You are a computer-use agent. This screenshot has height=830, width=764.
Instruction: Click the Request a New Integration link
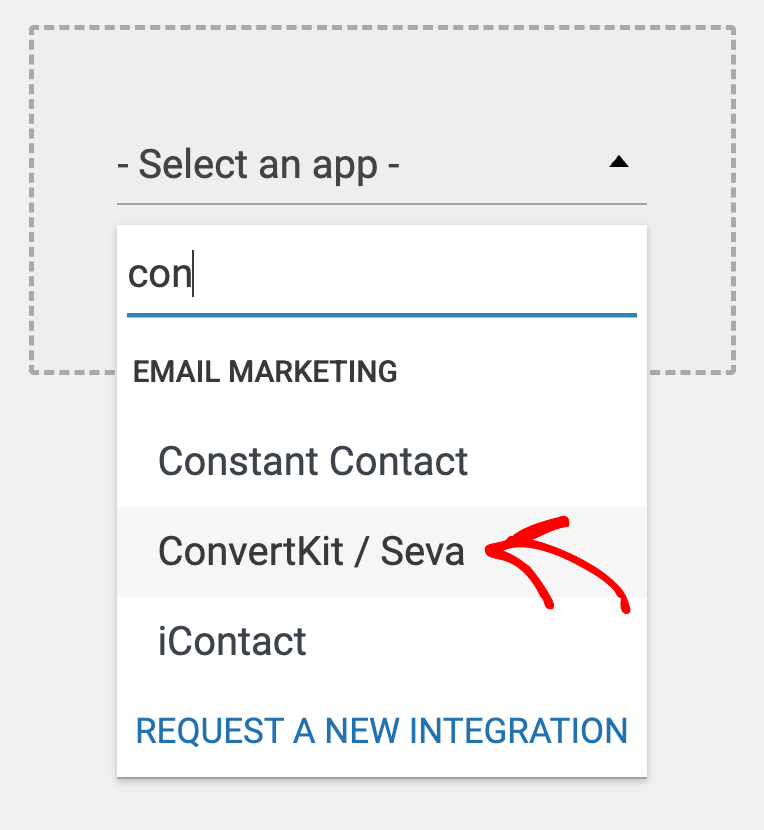coord(381,731)
